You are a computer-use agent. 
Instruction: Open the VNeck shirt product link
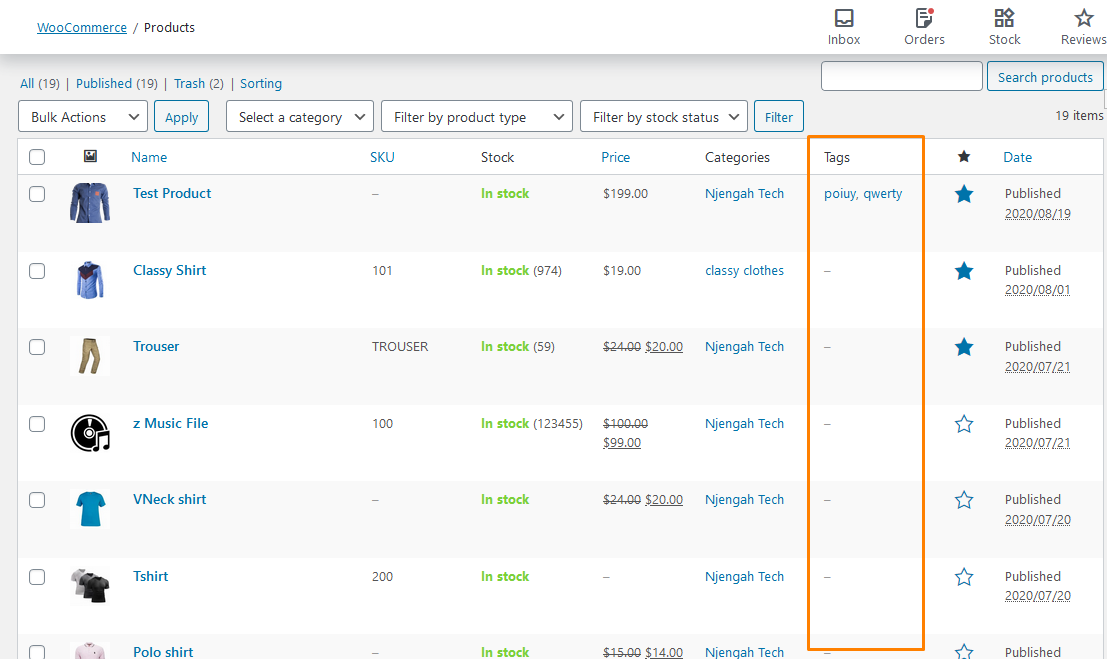point(169,500)
